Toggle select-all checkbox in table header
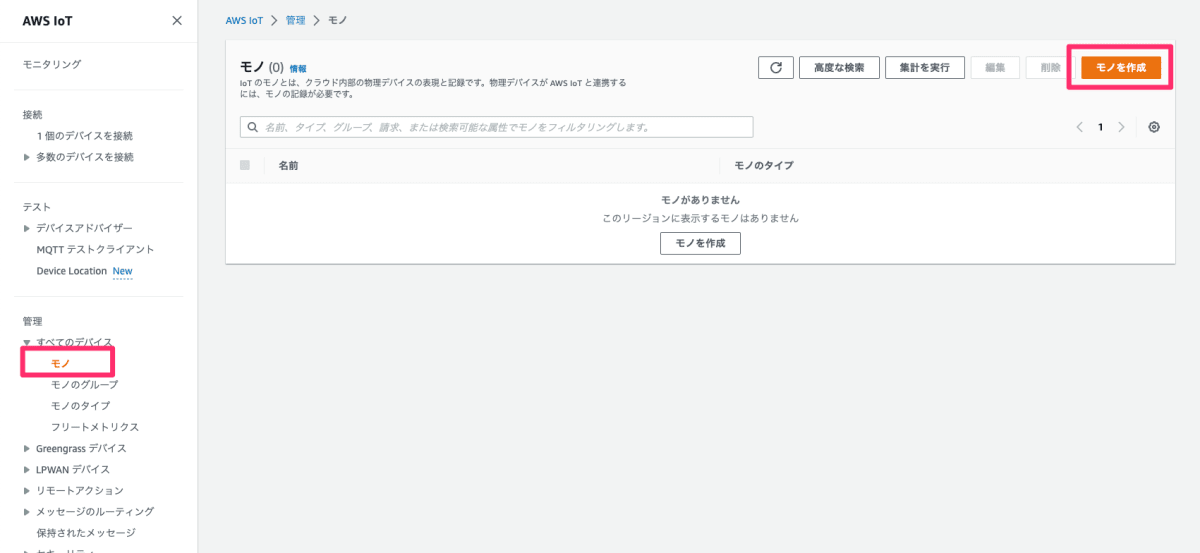This screenshot has height=553, width=1200. pos(245,165)
